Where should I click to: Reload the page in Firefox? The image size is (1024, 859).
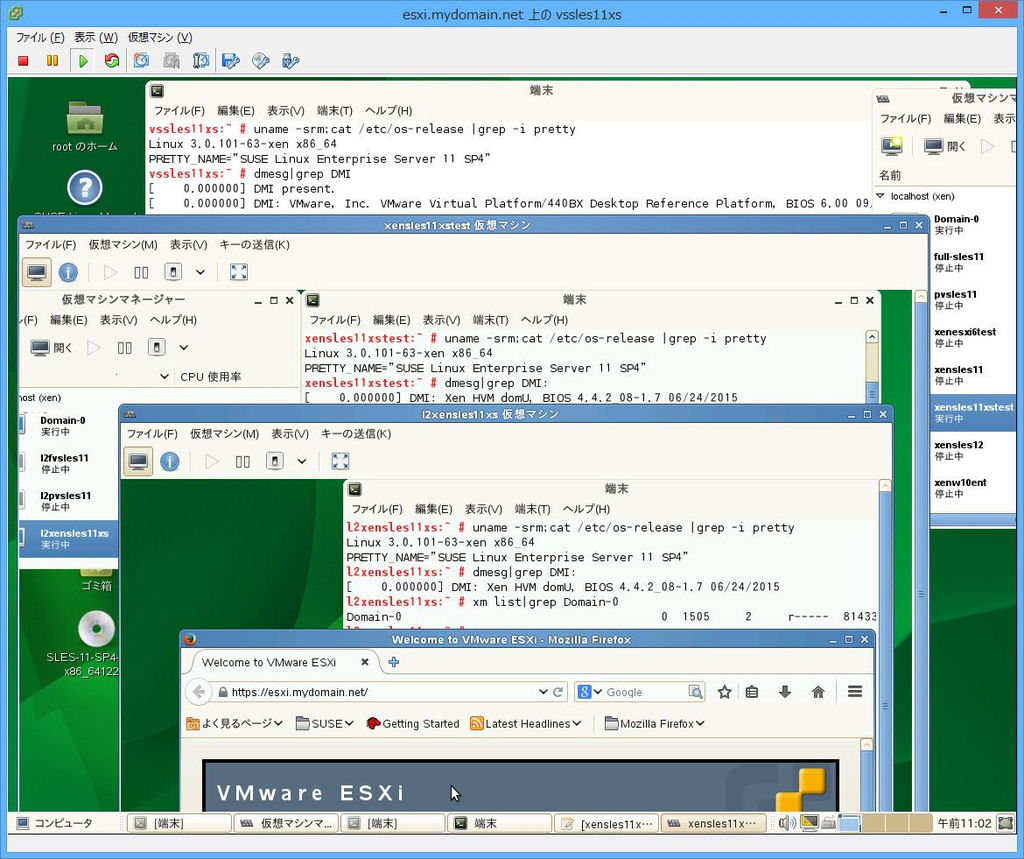[558, 692]
